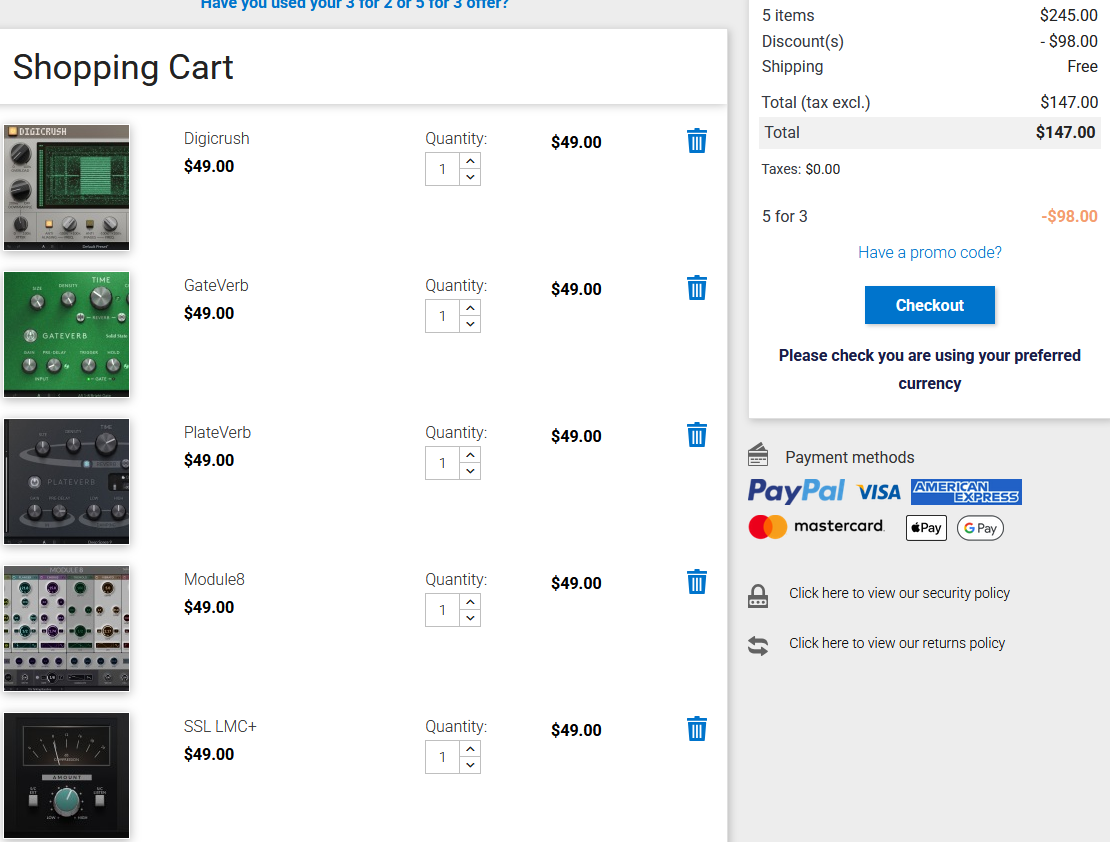Open the security policy link
The height and width of the screenshot is (842, 1110).
coord(899,593)
